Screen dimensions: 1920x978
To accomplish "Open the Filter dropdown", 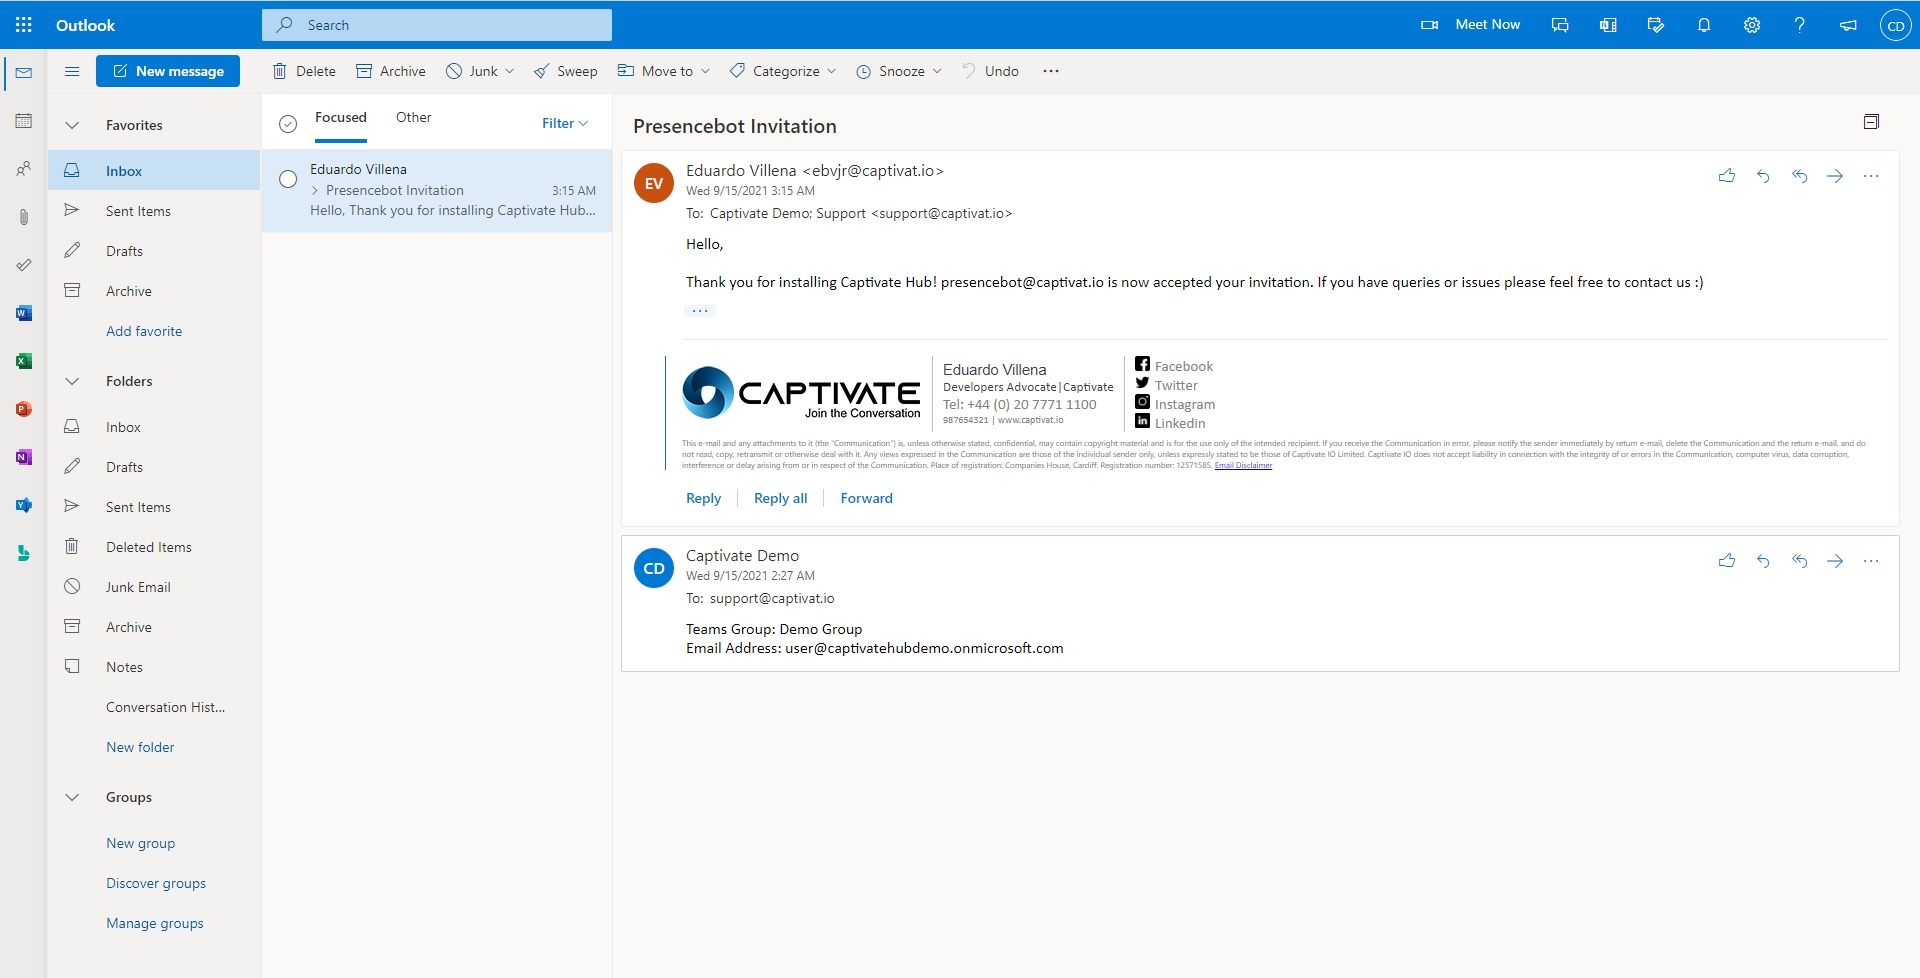I will coord(565,123).
